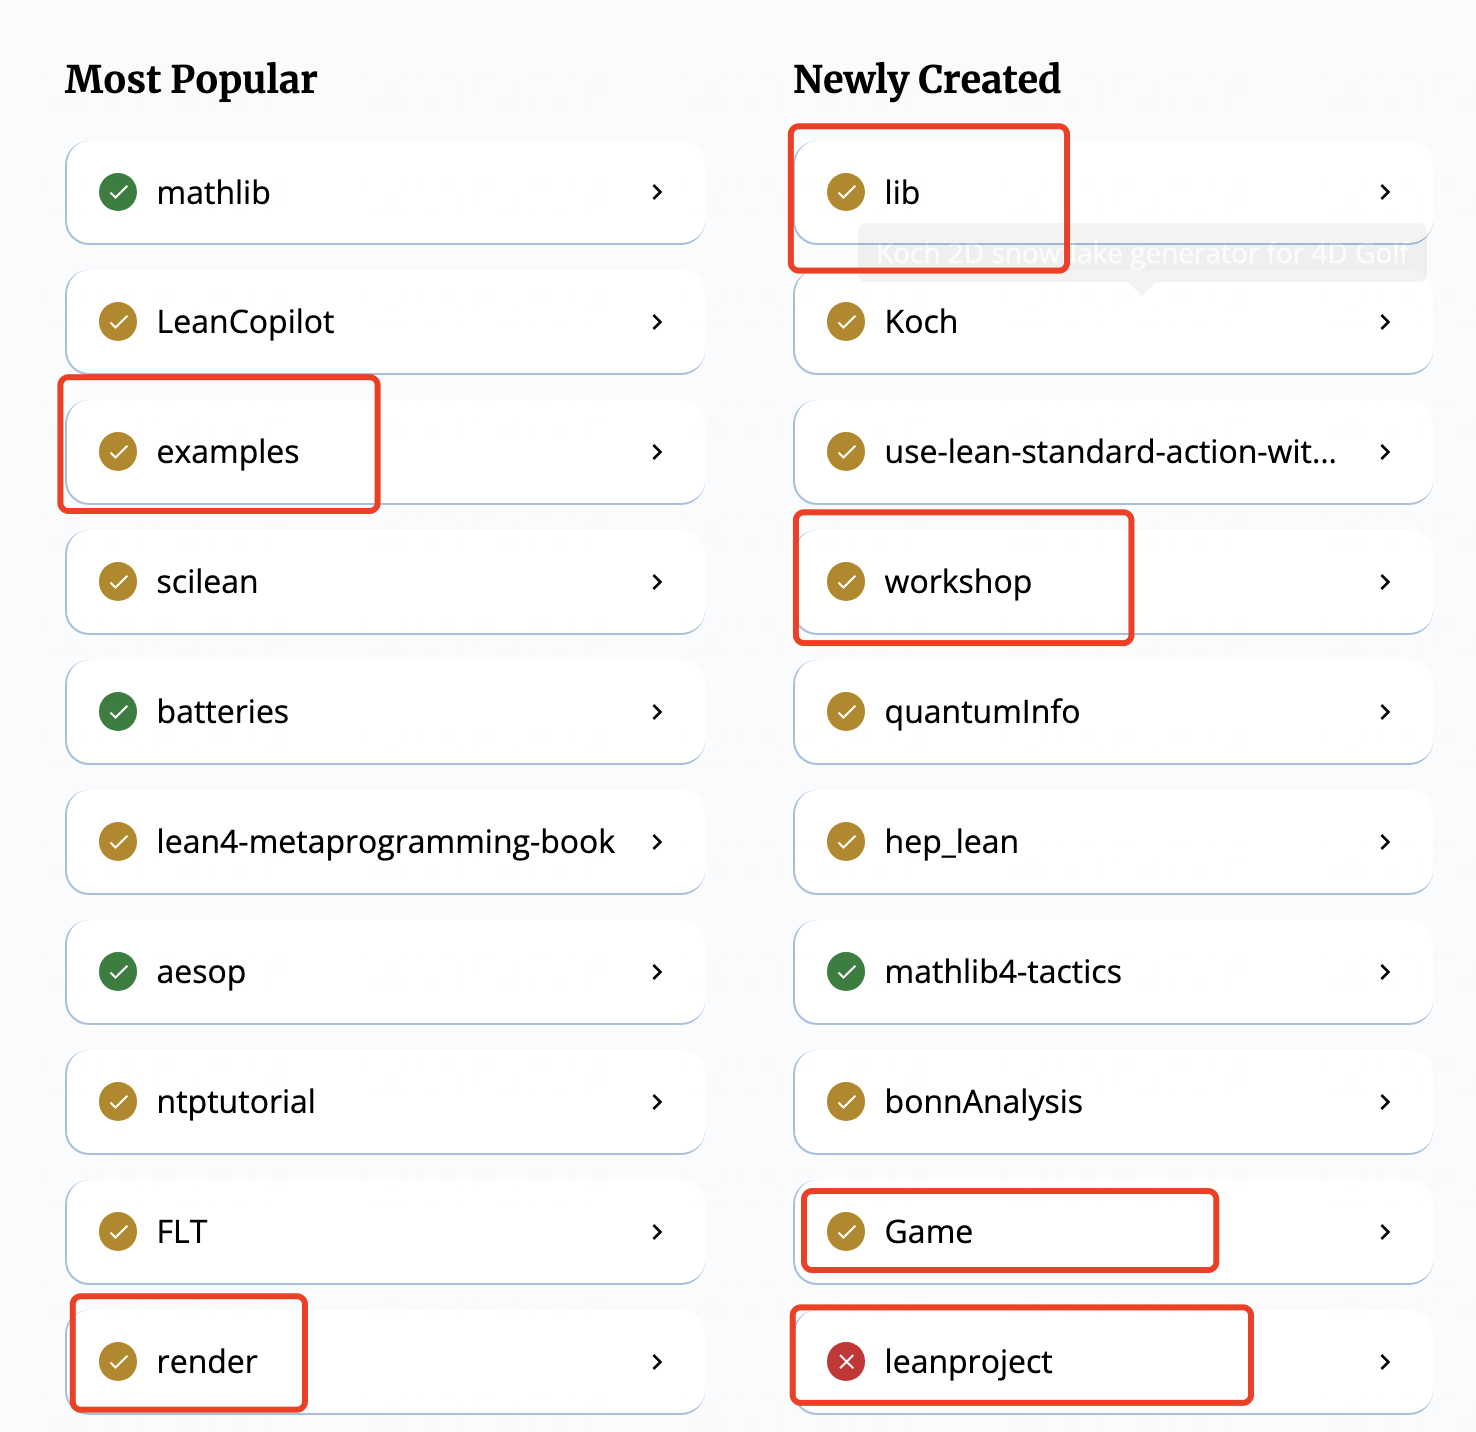Select the workshop package card
The height and width of the screenshot is (1432, 1476).
pyautogui.click(x=1113, y=582)
